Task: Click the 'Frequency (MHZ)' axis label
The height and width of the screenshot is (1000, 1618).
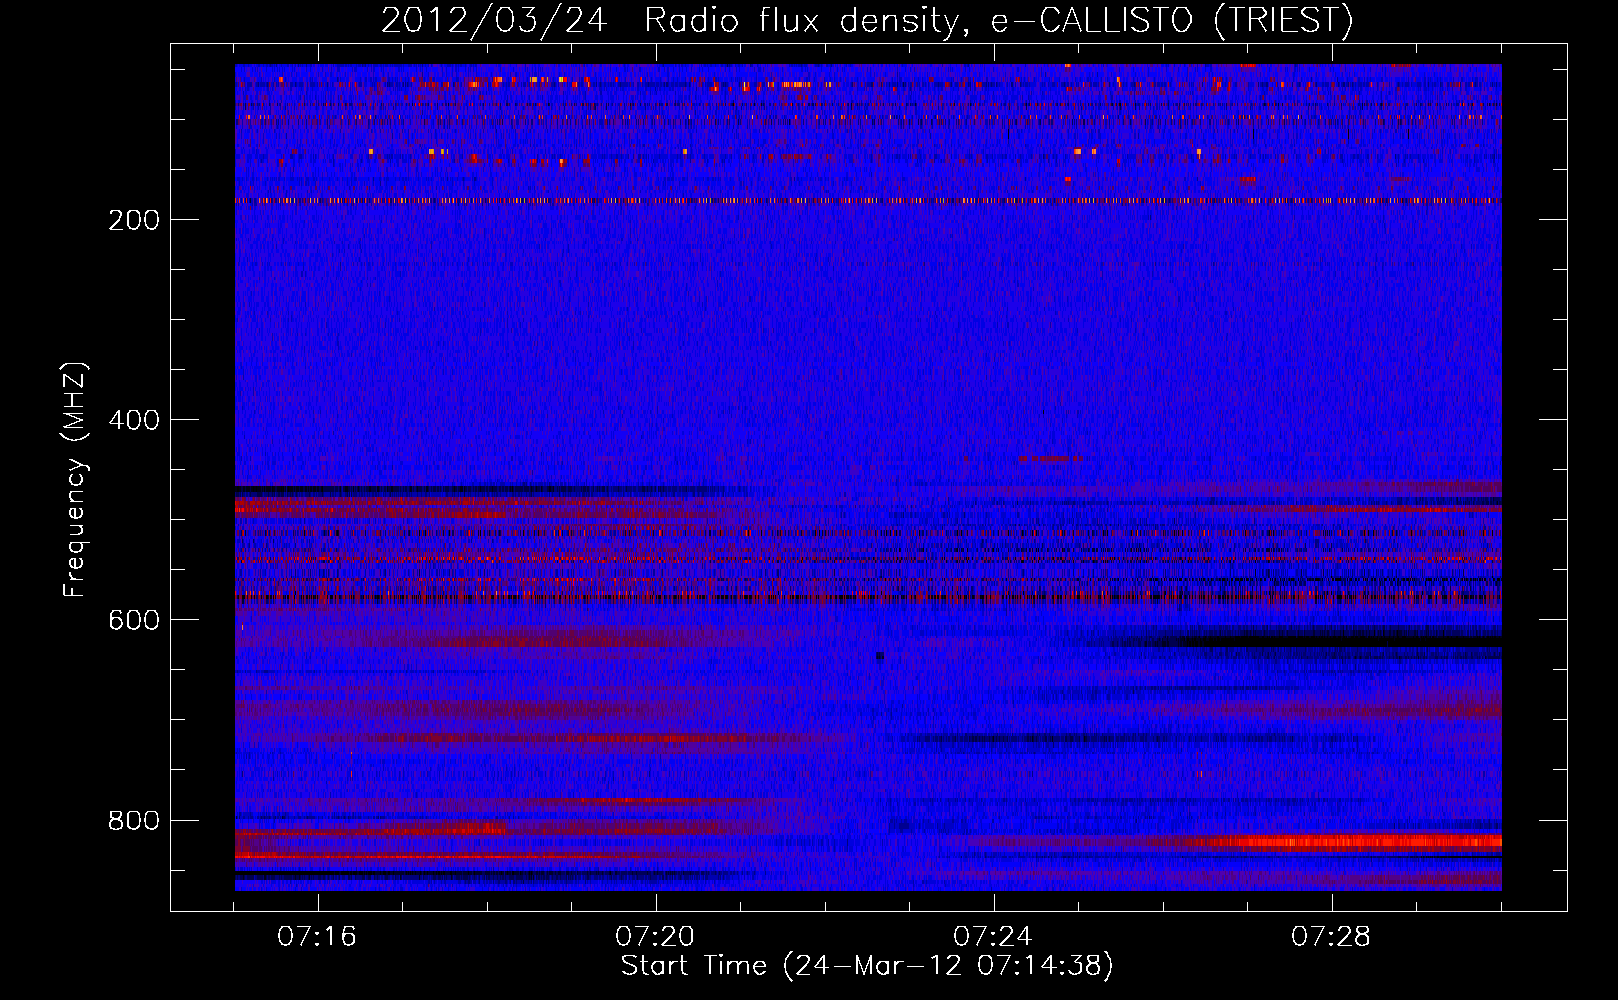Action: click(75, 480)
